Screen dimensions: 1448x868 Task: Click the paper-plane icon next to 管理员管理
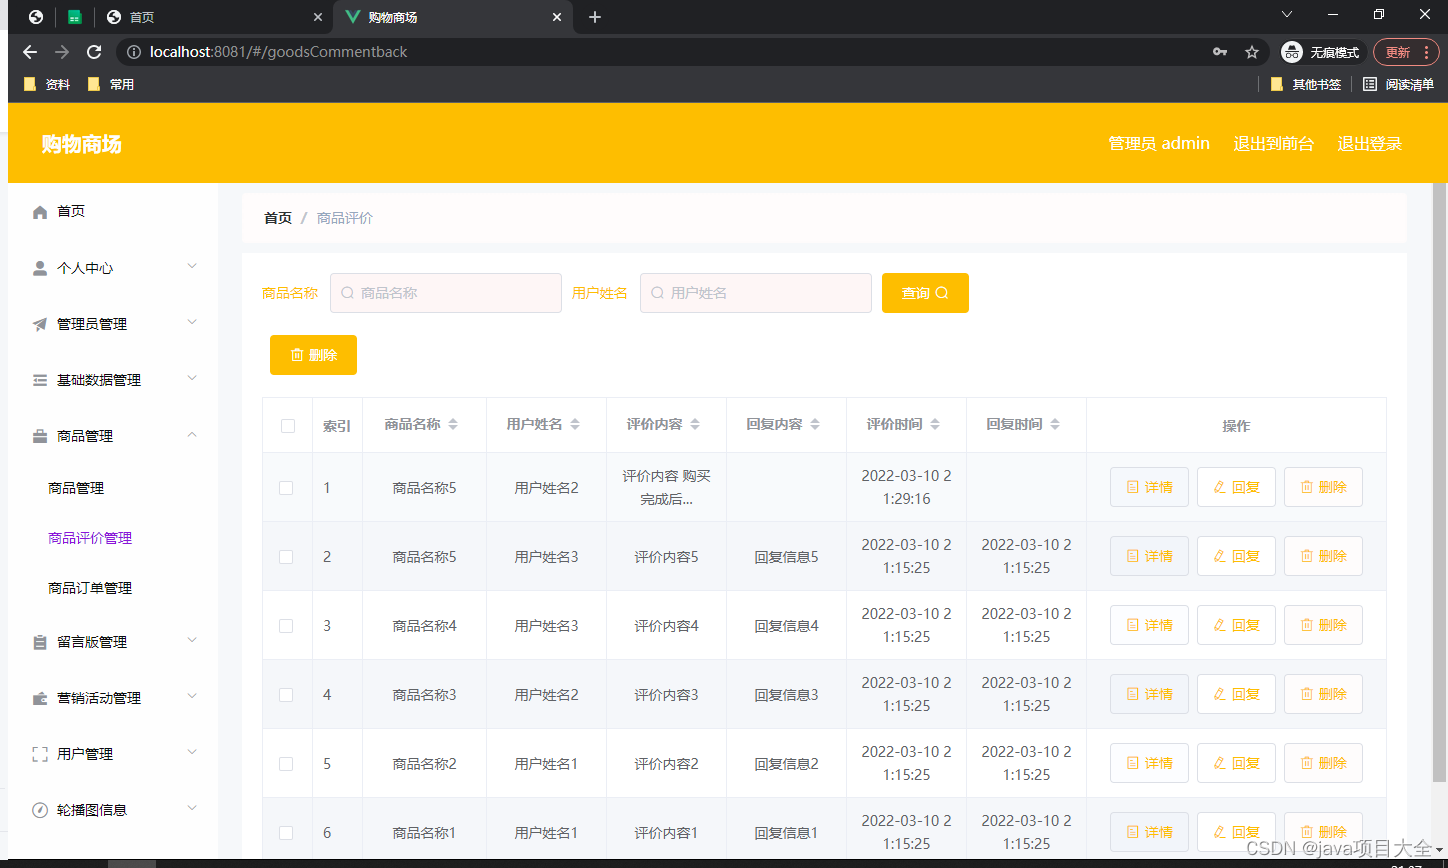[x=40, y=324]
